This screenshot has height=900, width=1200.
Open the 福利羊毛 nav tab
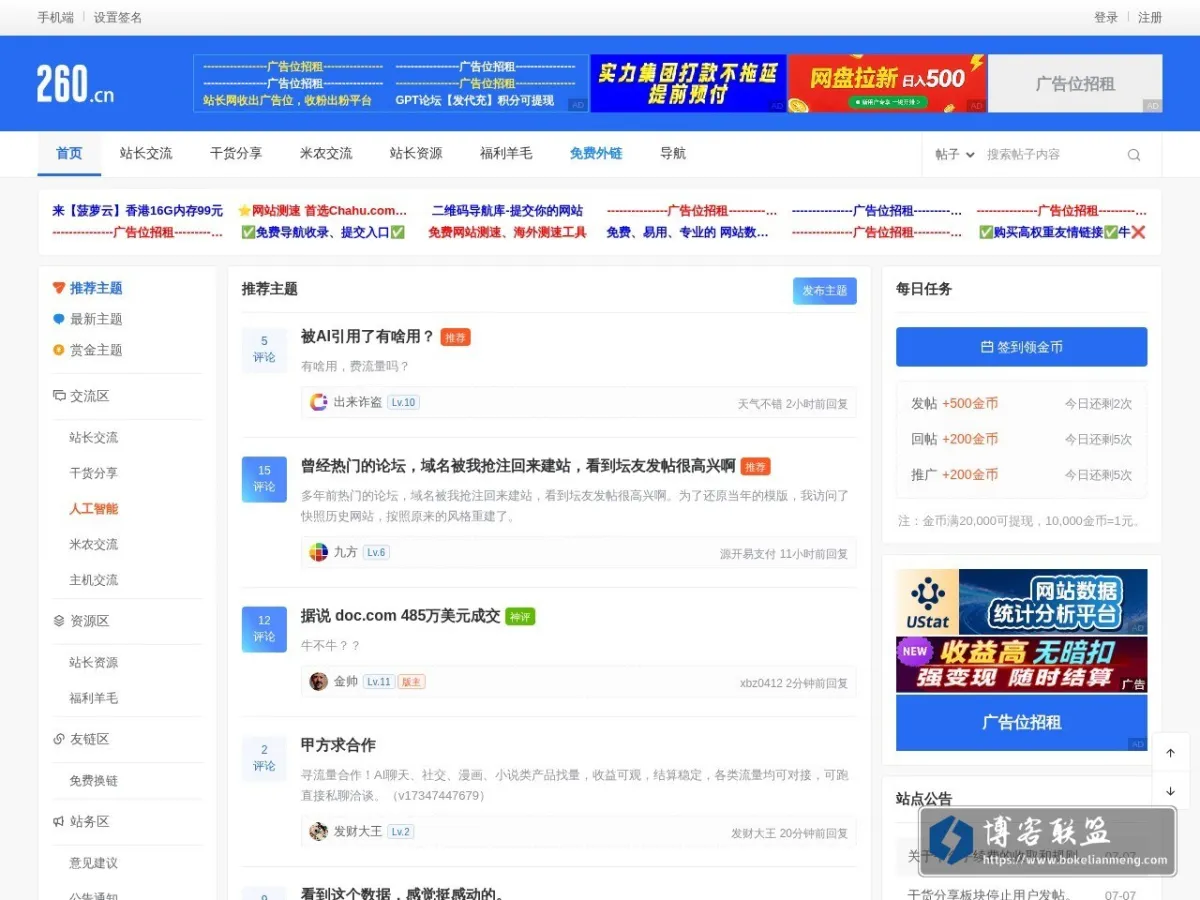[x=506, y=153]
